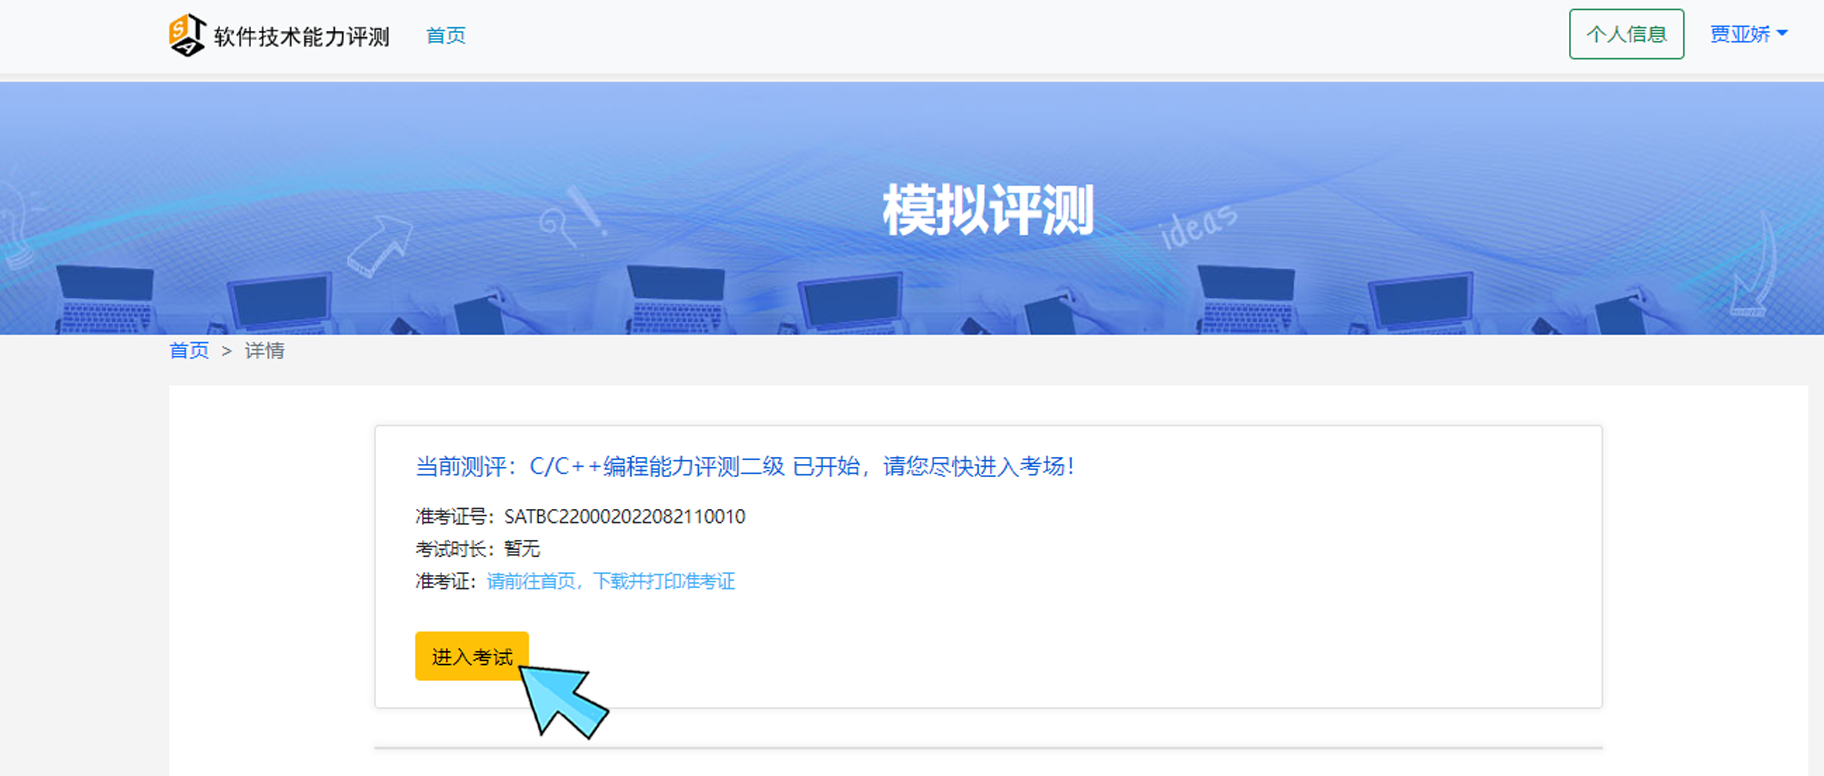Click the 当前测评 C/C++ heading text

point(745,466)
